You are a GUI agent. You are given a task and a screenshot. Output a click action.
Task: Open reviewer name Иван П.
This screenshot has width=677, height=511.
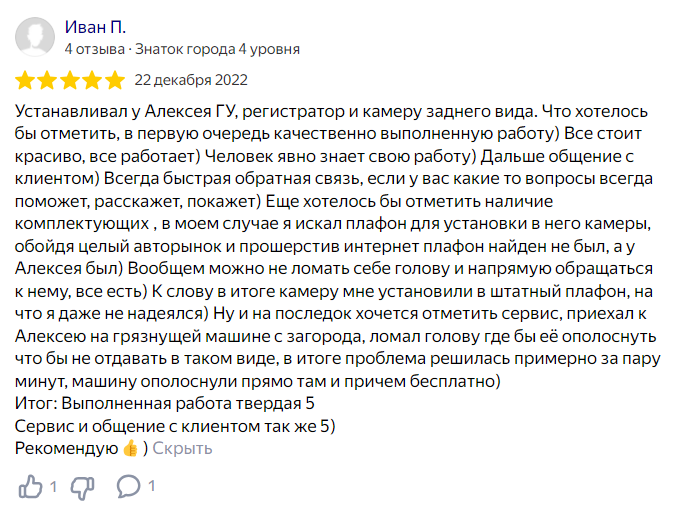pyautogui.click(x=96, y=27)
